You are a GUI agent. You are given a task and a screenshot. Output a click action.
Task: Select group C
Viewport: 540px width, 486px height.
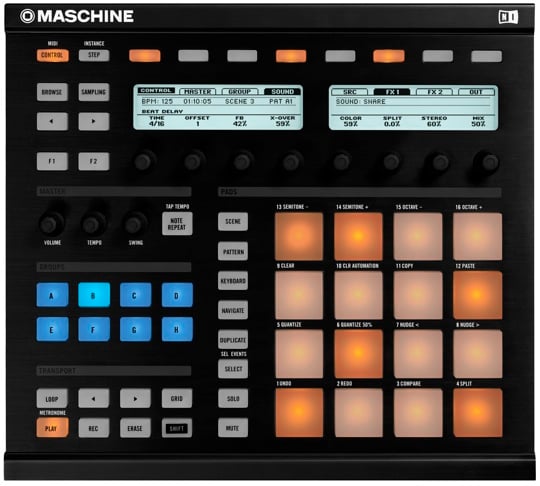[x=135, y=295]
